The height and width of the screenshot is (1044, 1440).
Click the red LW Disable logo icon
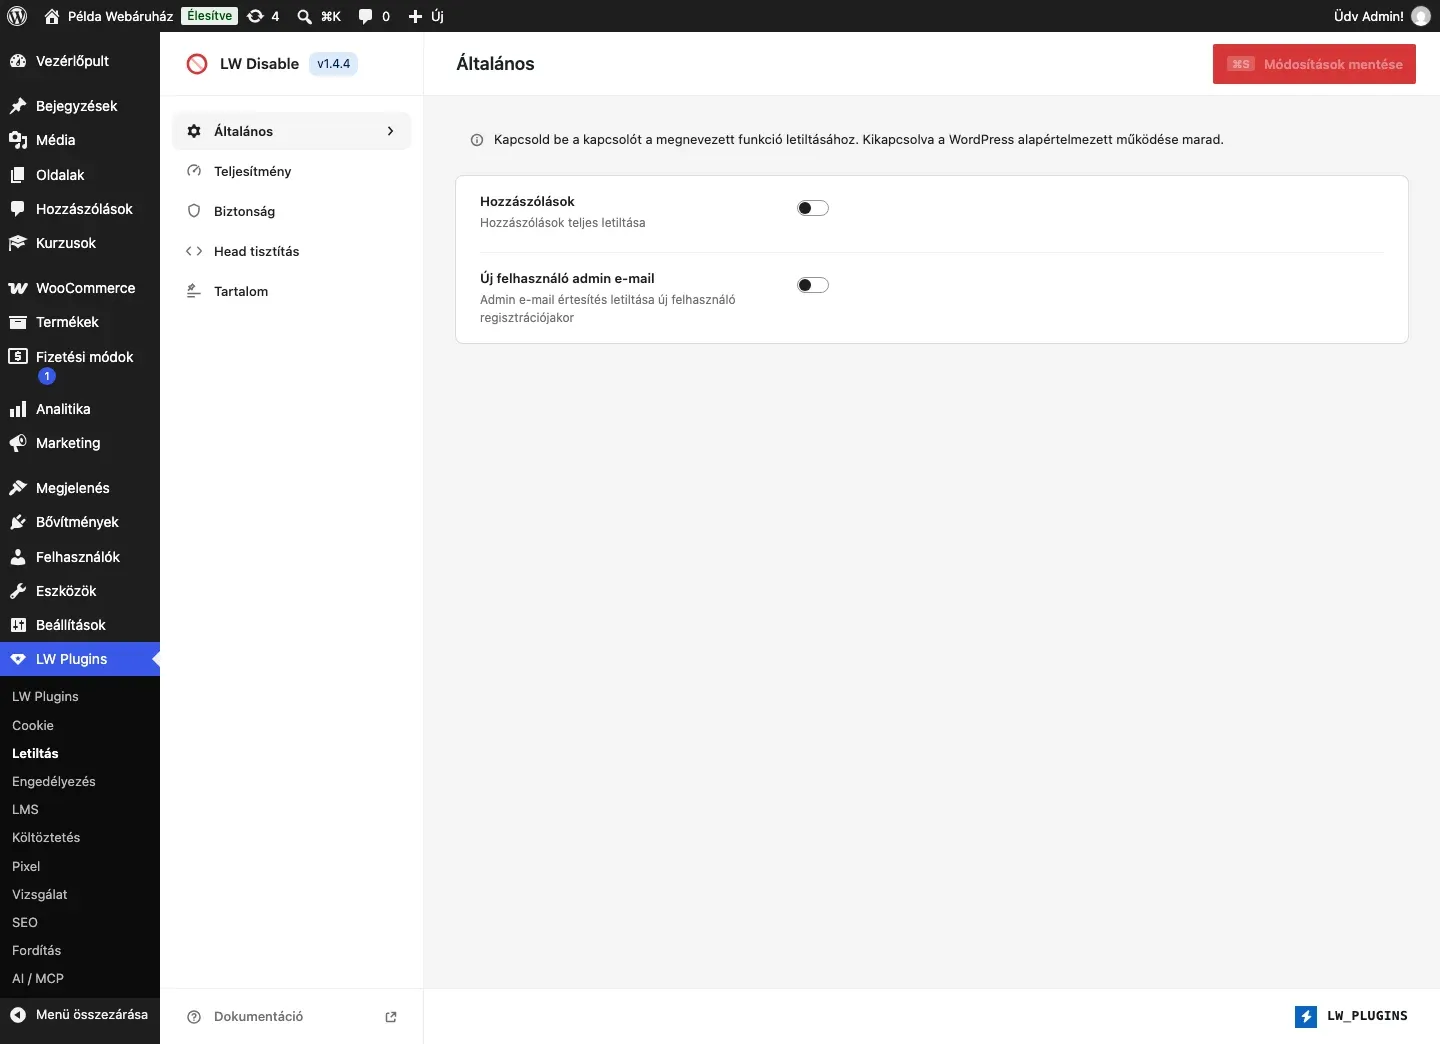tap(197, 64)
